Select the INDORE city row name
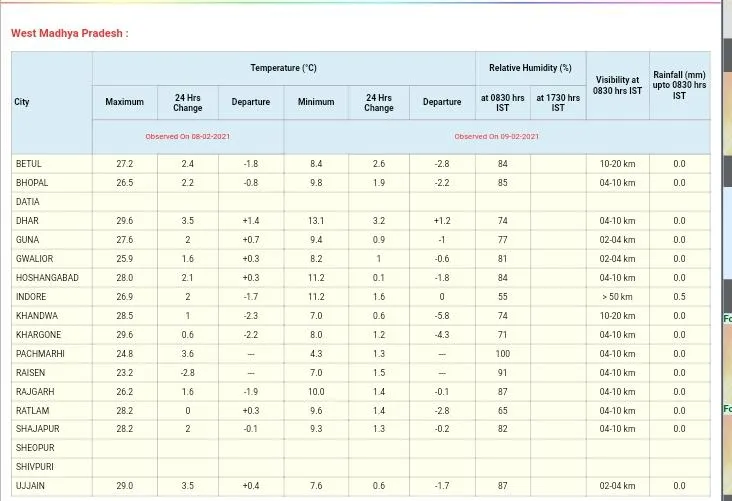This screenshot has height=501, width=732. point(31,297)
